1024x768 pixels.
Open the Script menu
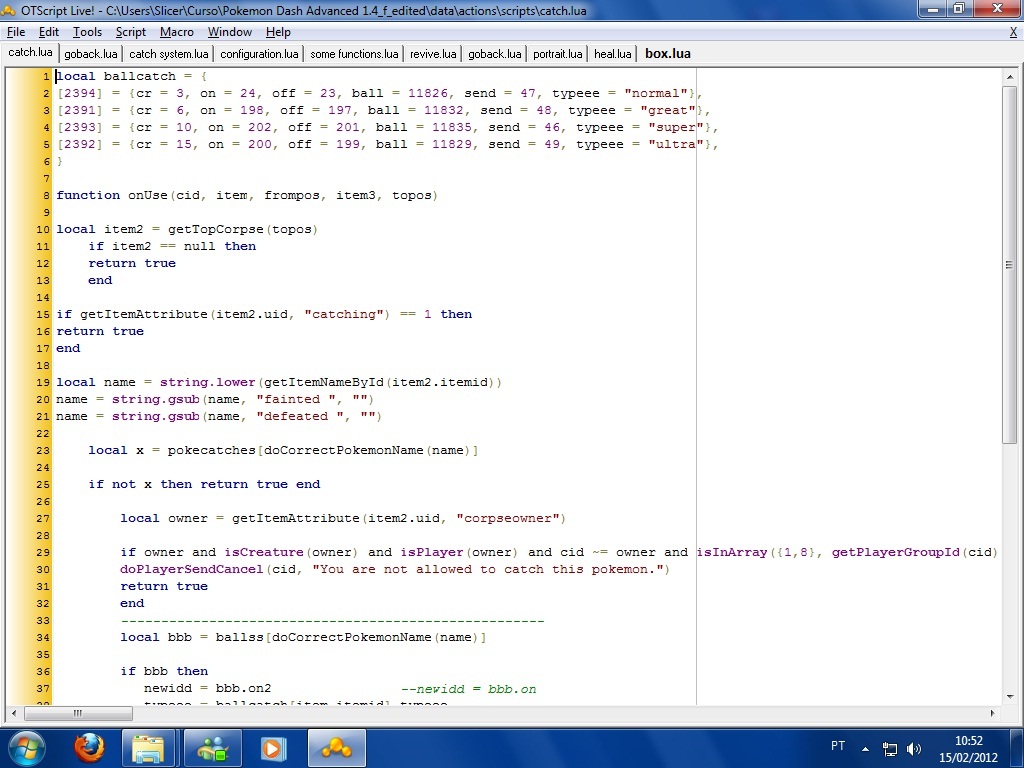[x=131, y=32]
